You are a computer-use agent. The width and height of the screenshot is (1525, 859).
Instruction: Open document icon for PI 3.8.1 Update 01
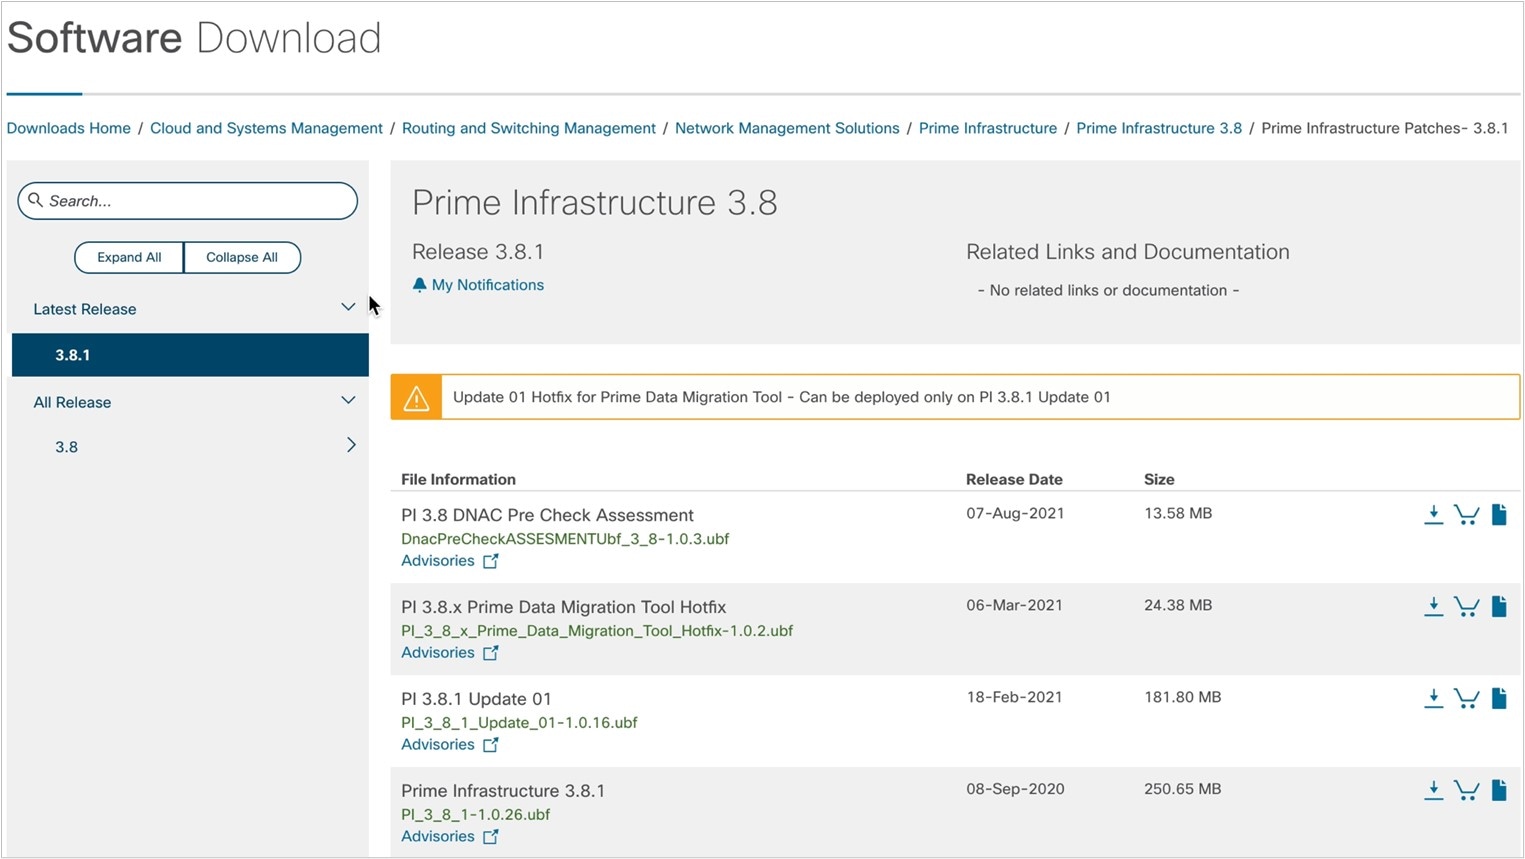pos(1499,699)
